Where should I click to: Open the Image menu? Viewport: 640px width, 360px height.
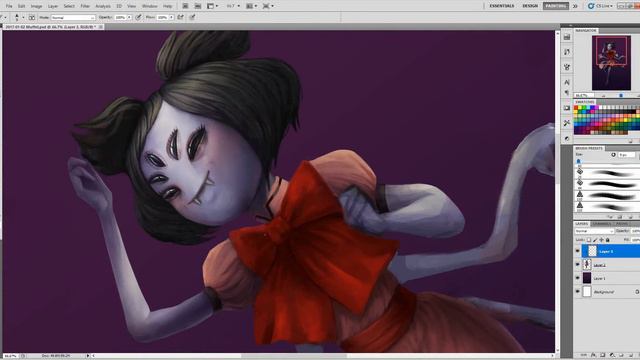(36, 6)
